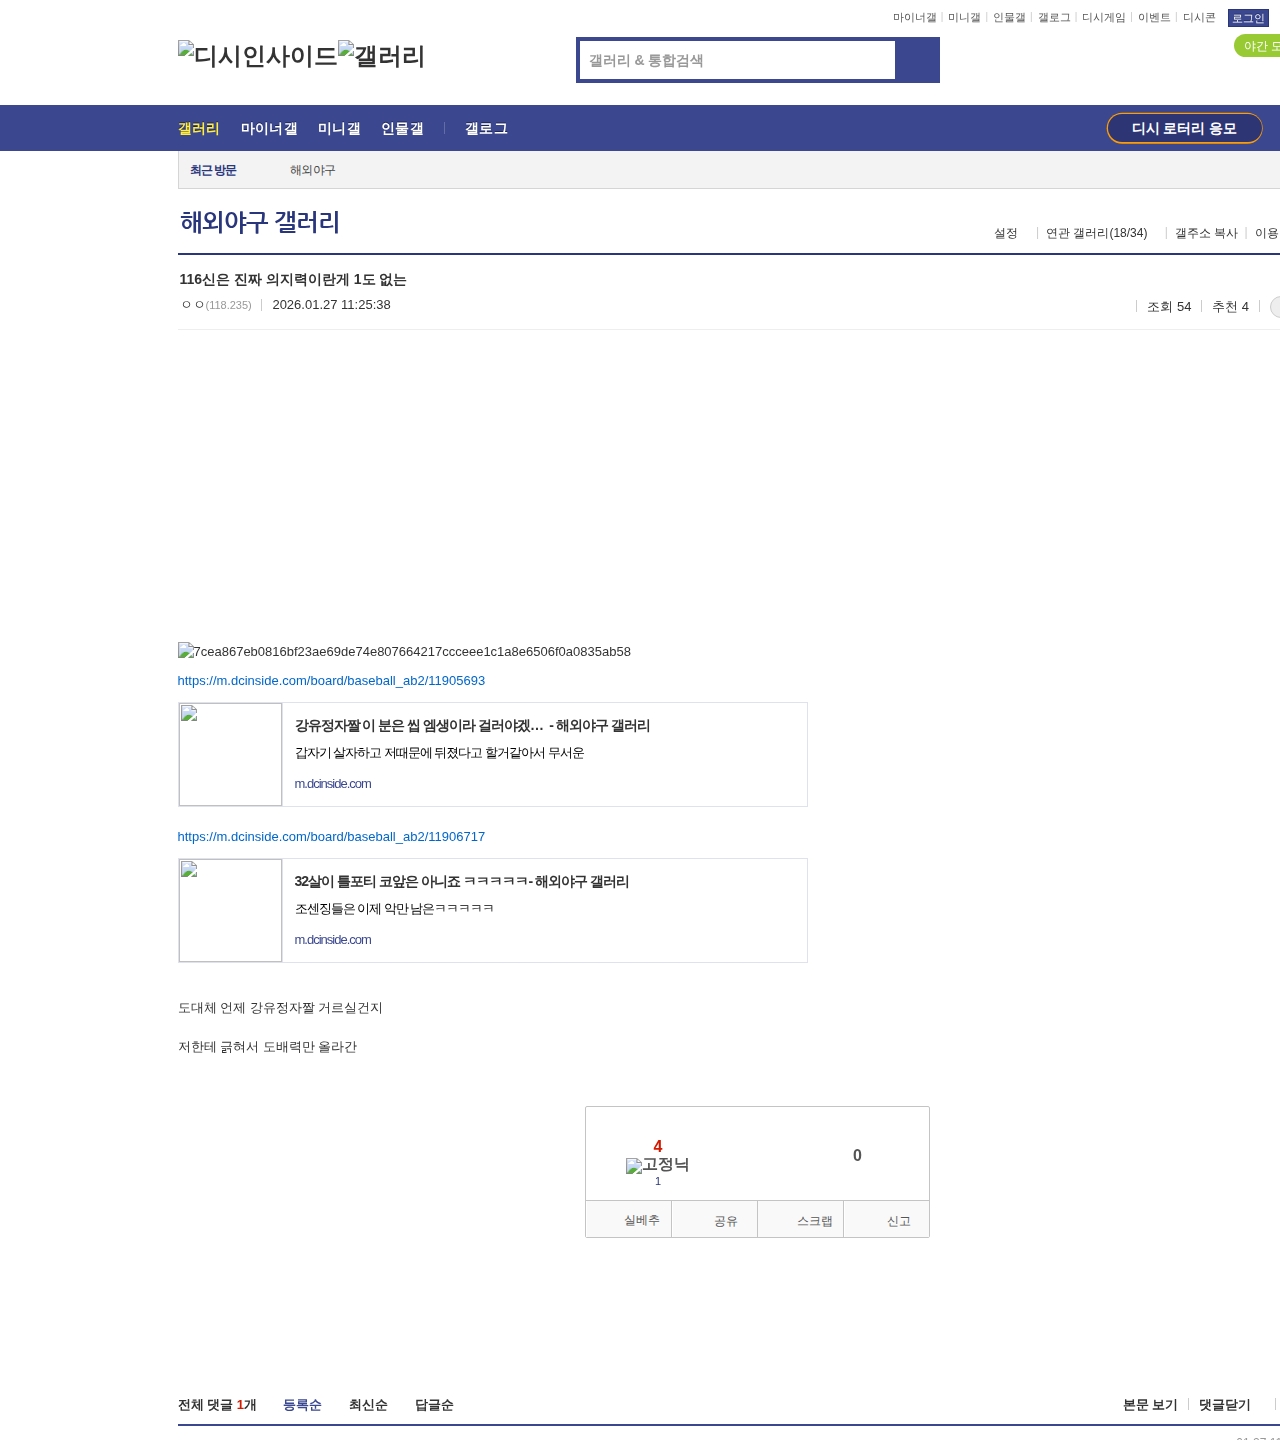Open link ending in baseball_ab2/11905693
The width and height of the screenshot is (1280, 1440).
click(x=331, y=681)
